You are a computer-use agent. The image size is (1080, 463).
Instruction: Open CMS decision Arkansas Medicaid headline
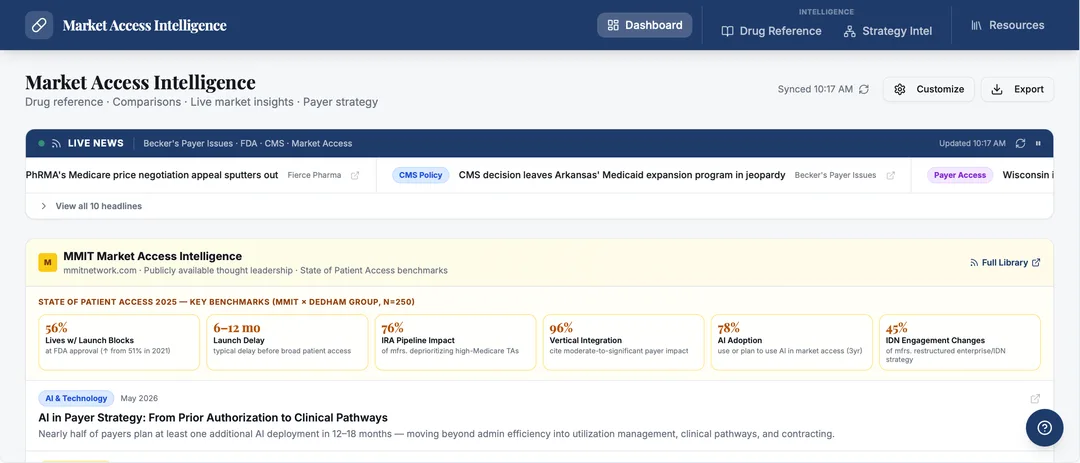622,175
